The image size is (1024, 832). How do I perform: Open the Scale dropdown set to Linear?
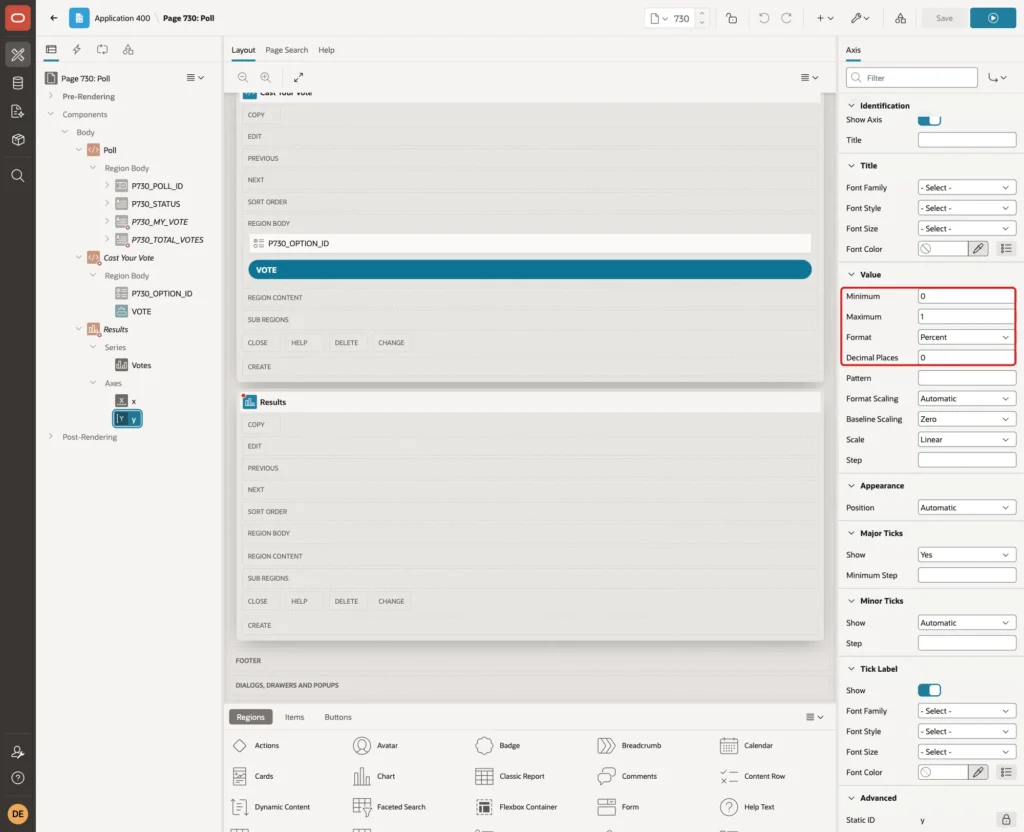966,440
